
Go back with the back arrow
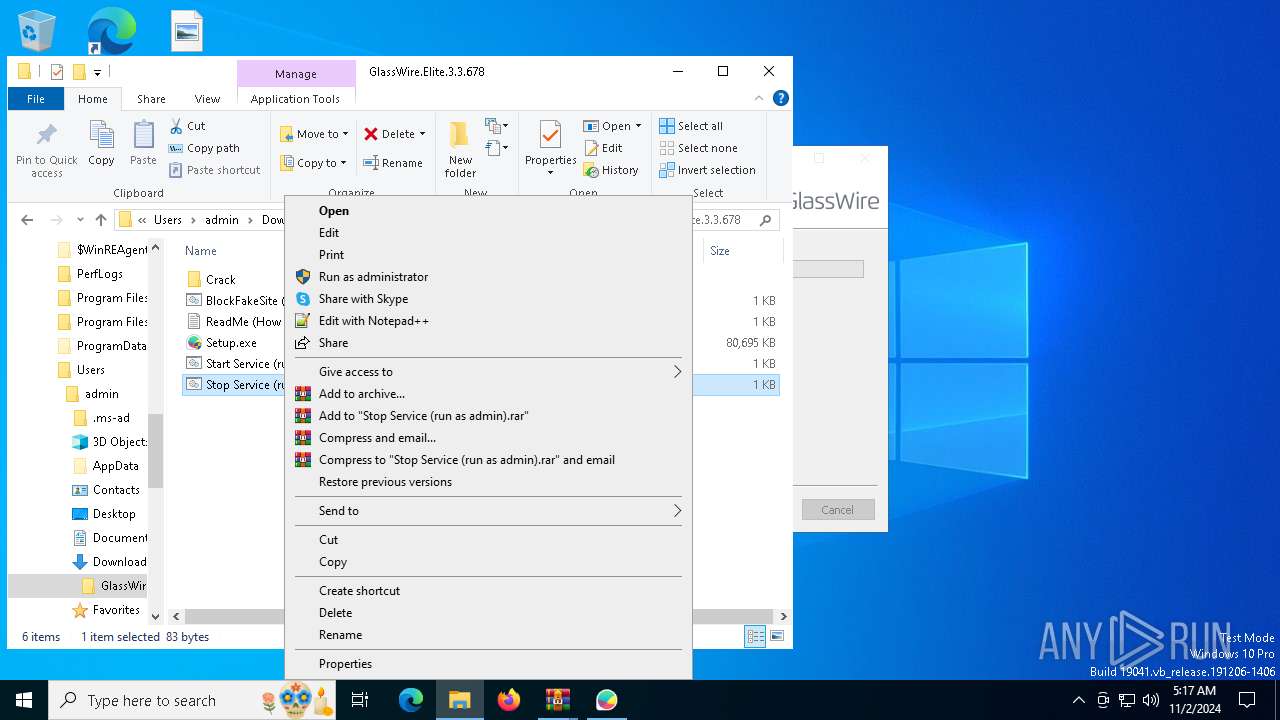tap(27, 220)
